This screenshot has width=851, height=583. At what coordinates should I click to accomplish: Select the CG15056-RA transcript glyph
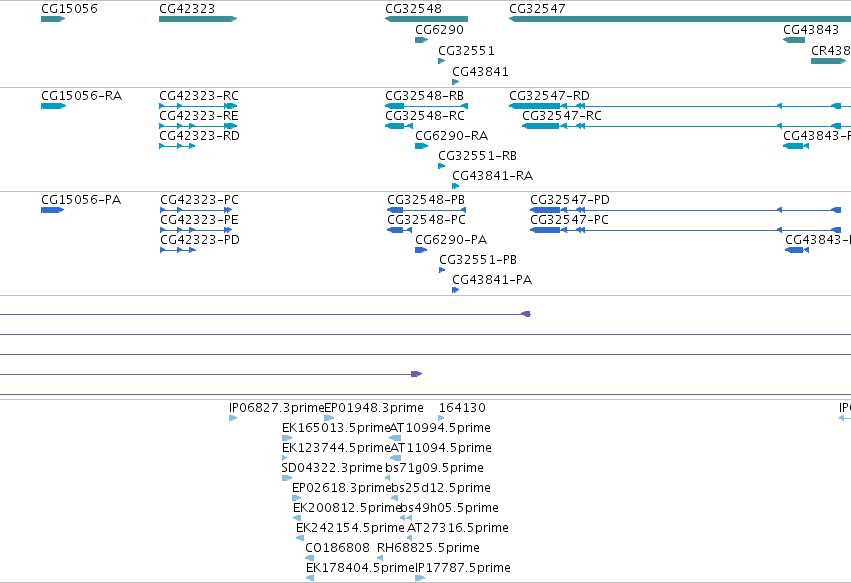click(x=54, y=106)
